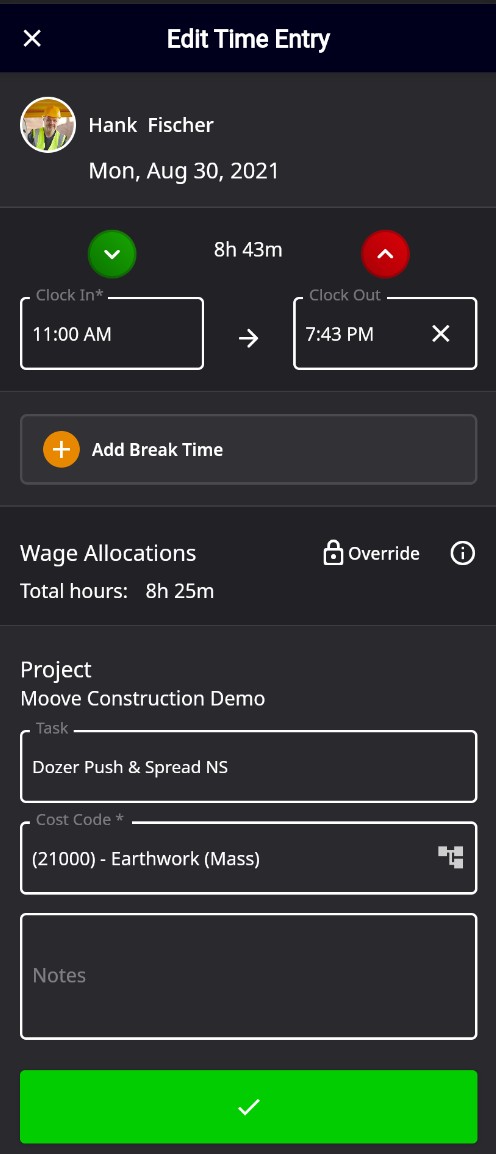
Task: Click the green down chevron circle
Action: [112, 254]
